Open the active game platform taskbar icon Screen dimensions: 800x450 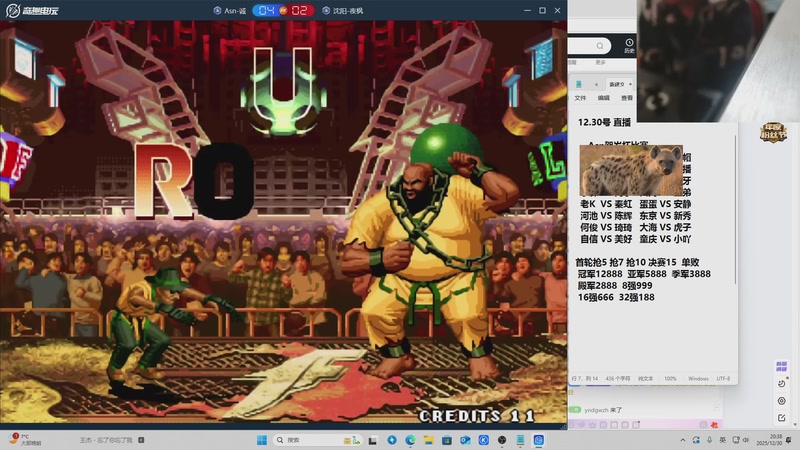539,440
